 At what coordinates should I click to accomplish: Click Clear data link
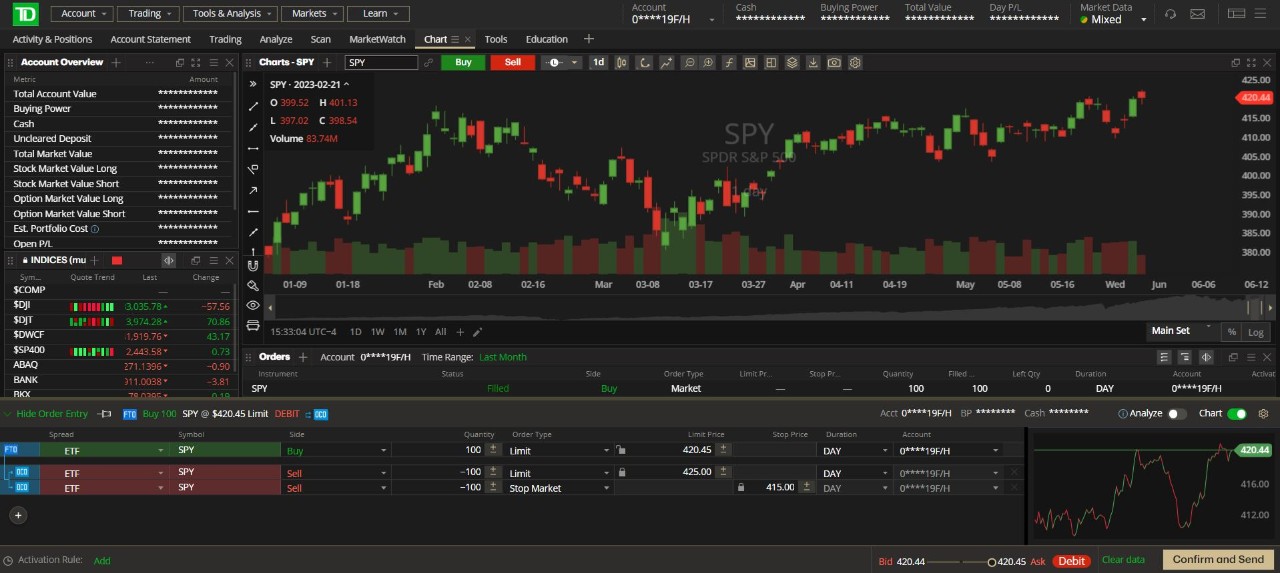click(1123, 560)
